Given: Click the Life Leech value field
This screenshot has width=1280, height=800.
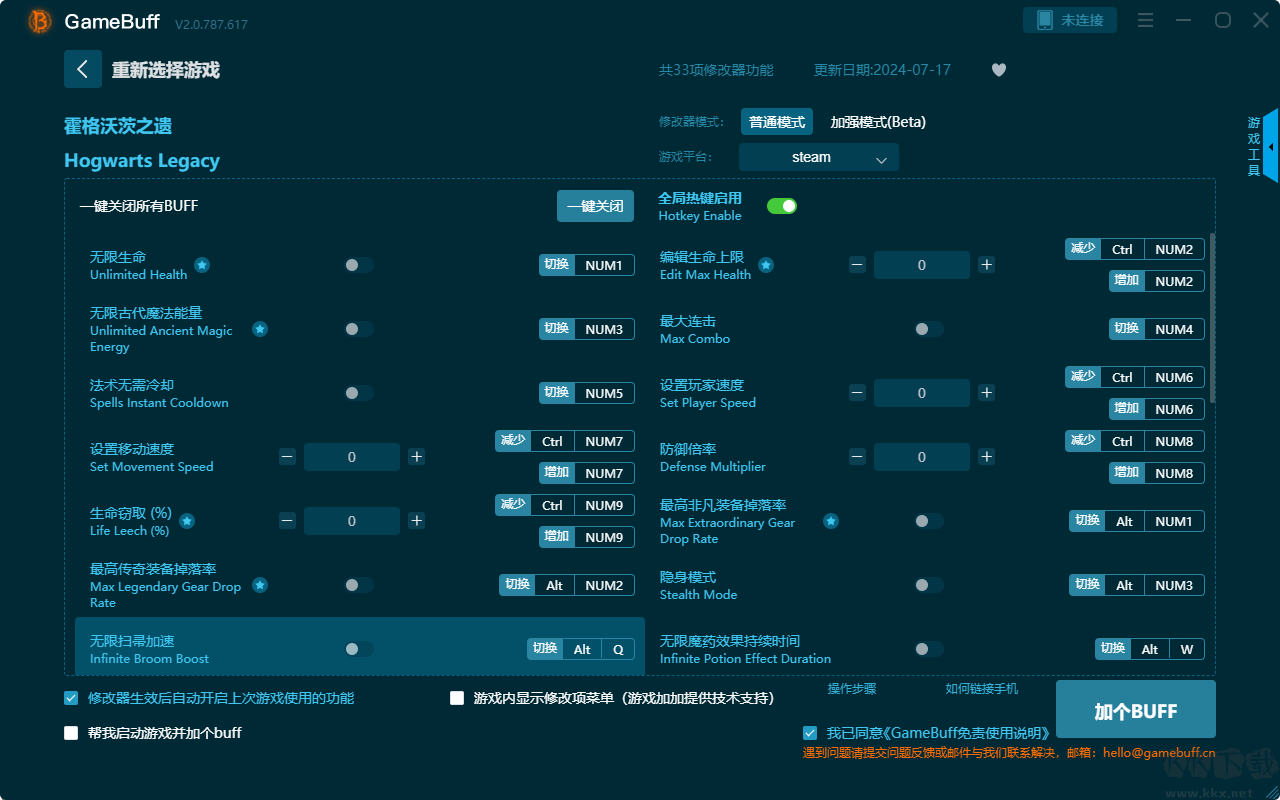Looking at the screenshot, I should pyautogui.click(x=352, y=521).
